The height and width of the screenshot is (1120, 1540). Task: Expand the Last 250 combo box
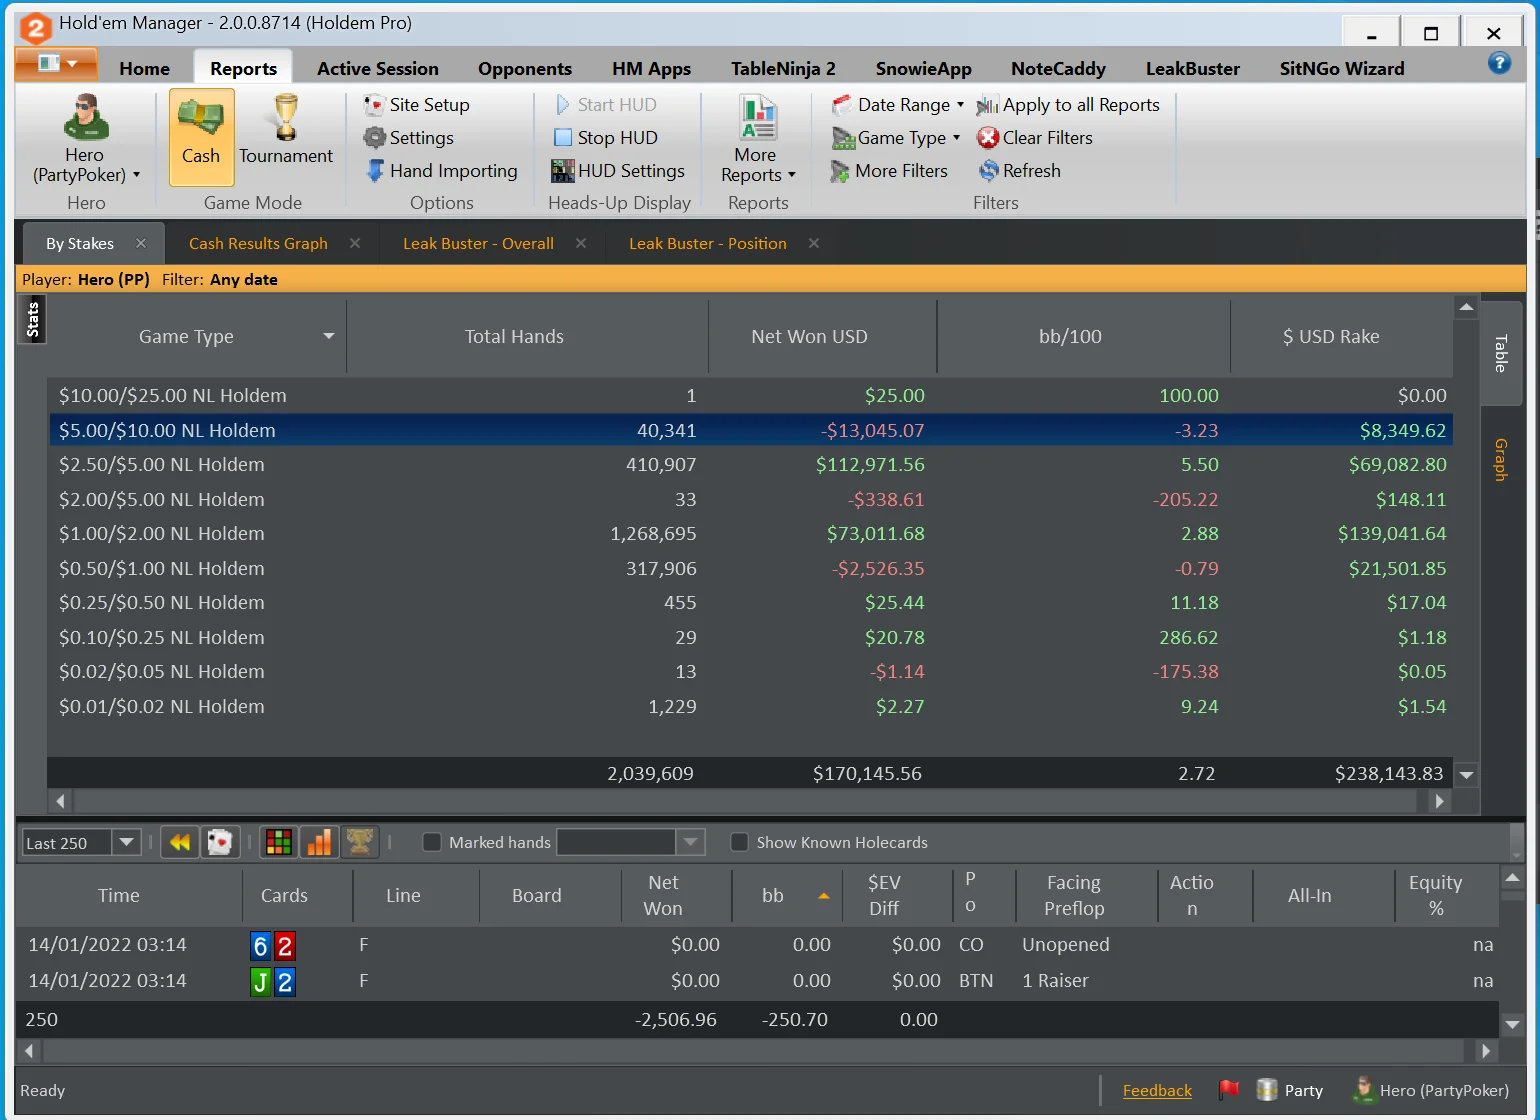click(126, 842)
